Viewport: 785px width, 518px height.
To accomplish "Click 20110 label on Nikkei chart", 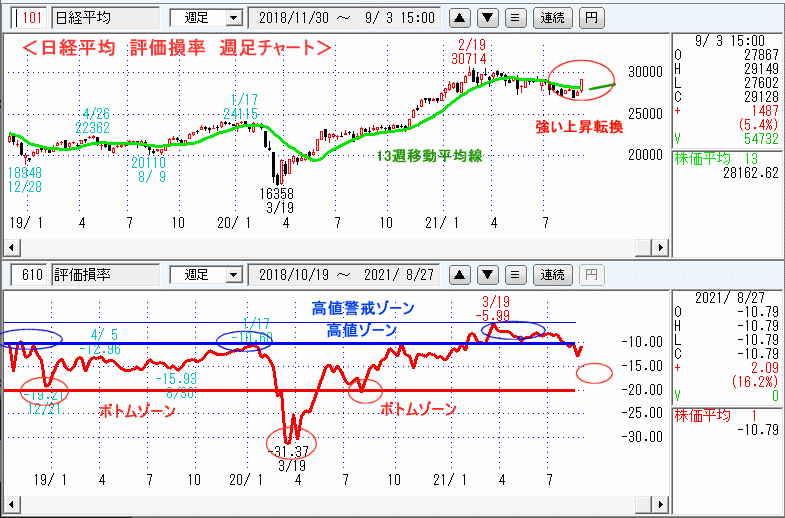I will point(148,163).
